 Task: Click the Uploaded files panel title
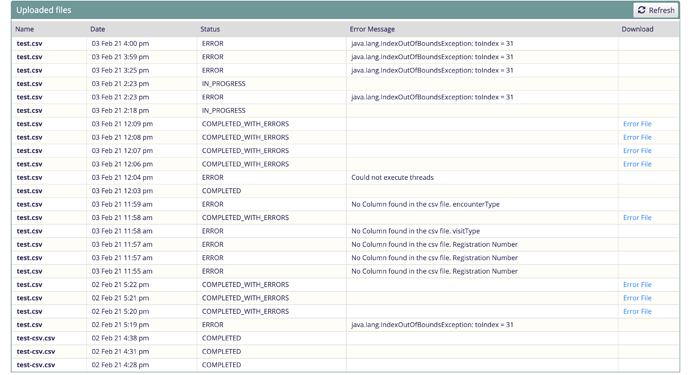44,10
